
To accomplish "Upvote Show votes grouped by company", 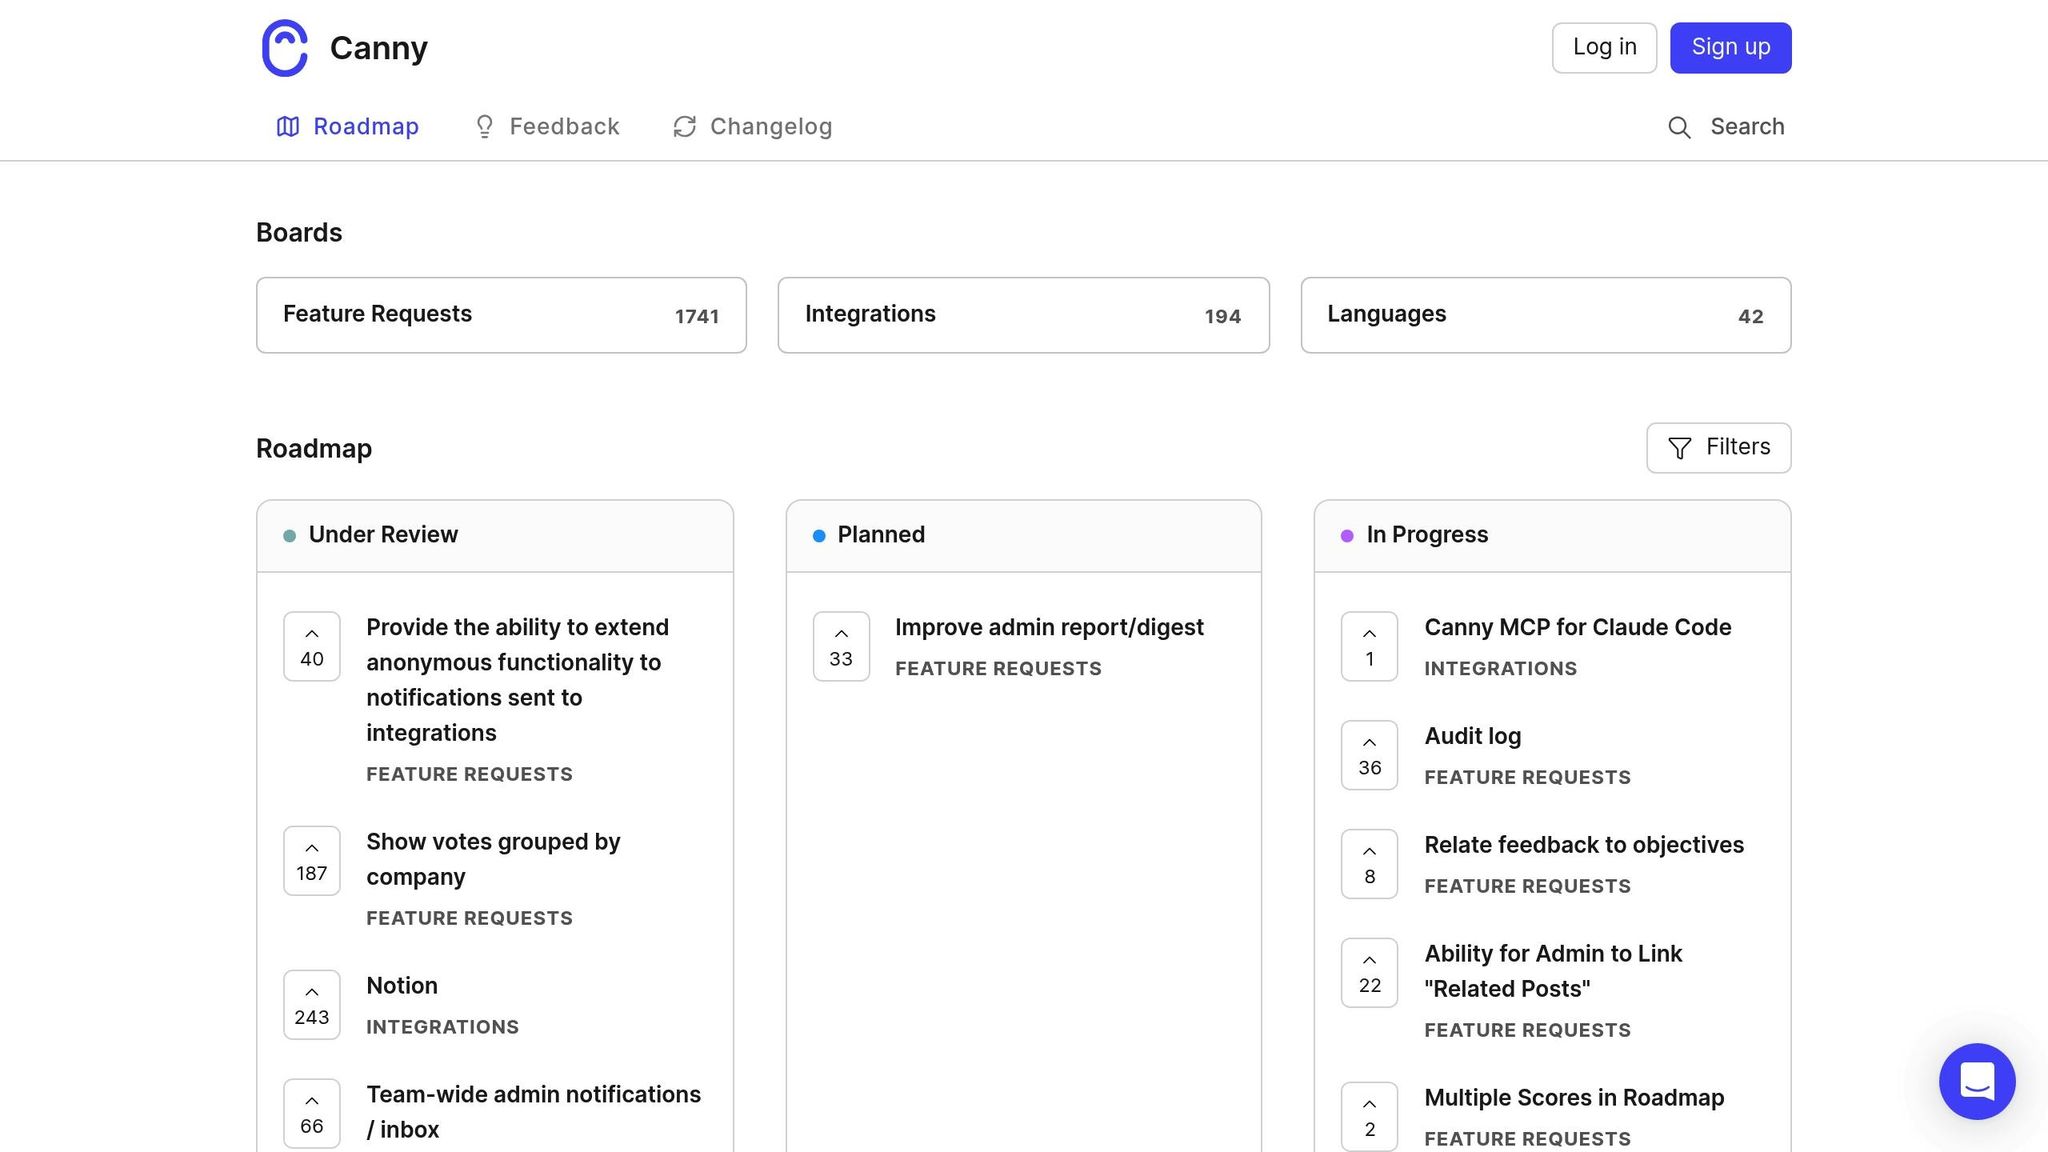I will (x=311, y=860).
